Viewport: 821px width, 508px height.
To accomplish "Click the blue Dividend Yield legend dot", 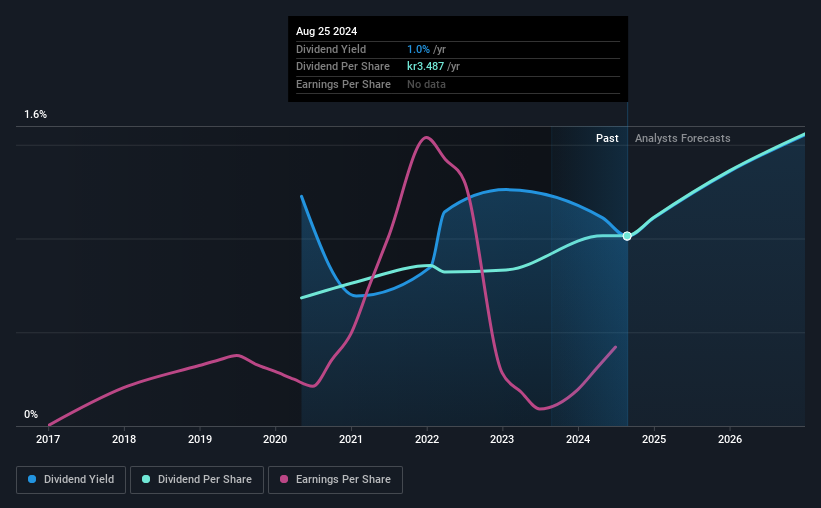I will 32,479.
